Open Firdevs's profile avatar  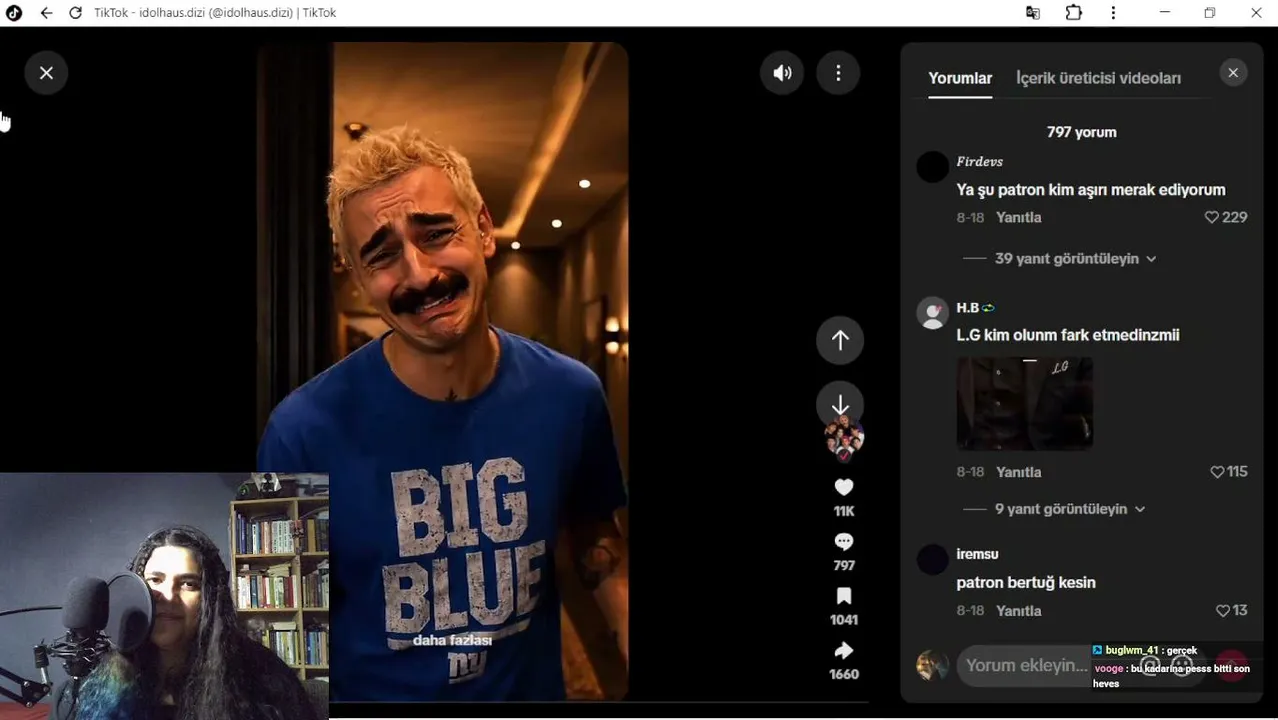(932, 167)
